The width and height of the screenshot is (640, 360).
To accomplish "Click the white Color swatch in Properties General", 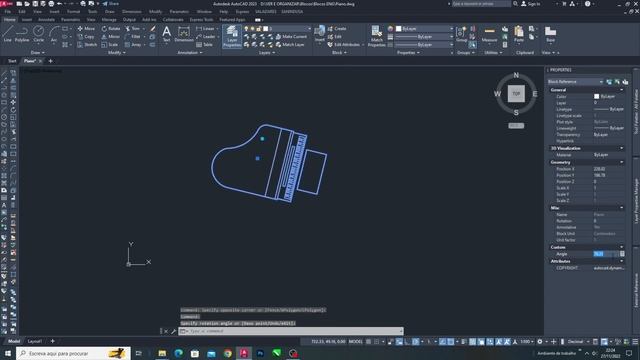I will point(596,96).
